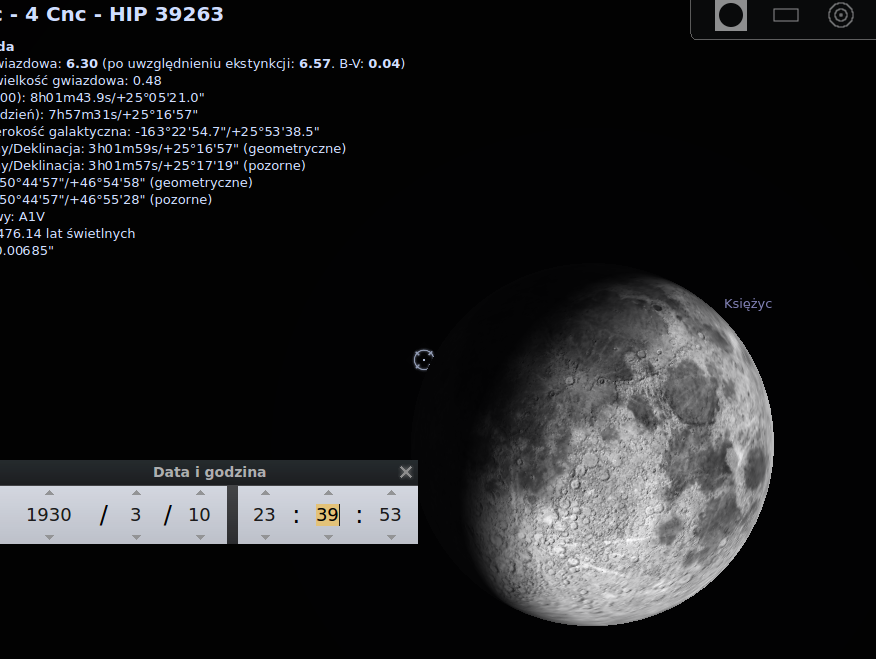
Task: Raise the day value with the up arrow
Action: pos(200,493)
